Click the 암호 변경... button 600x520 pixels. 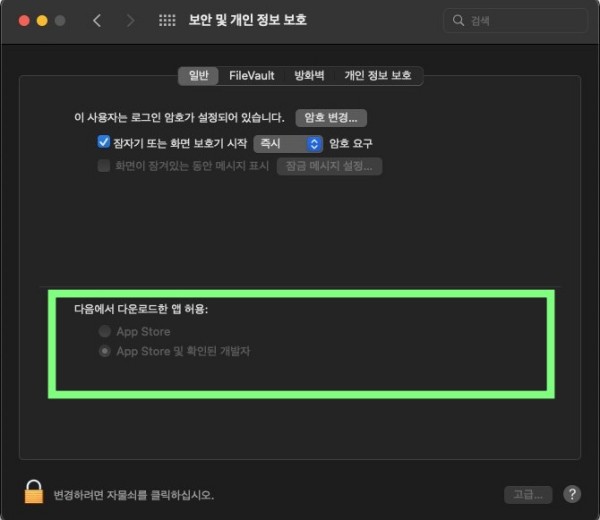pyautogui.click(x=331, y=118)
